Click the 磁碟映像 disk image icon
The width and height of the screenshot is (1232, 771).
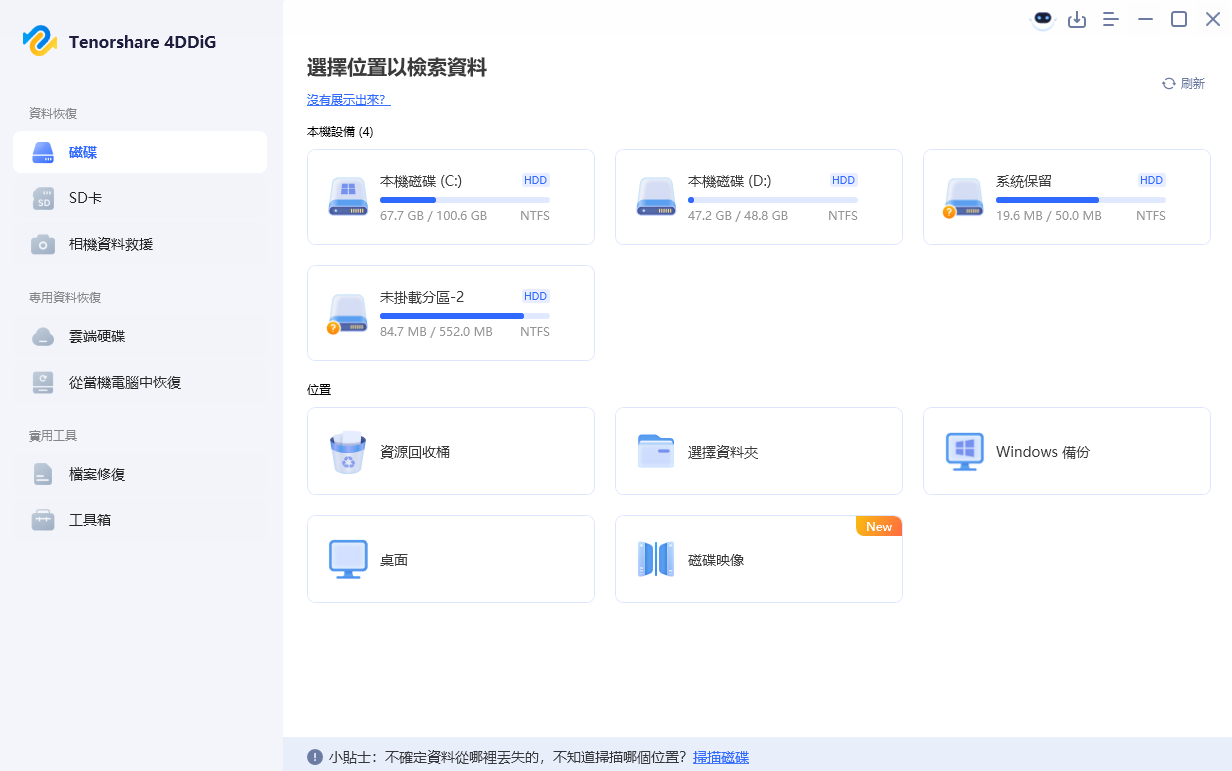[656, 559]
